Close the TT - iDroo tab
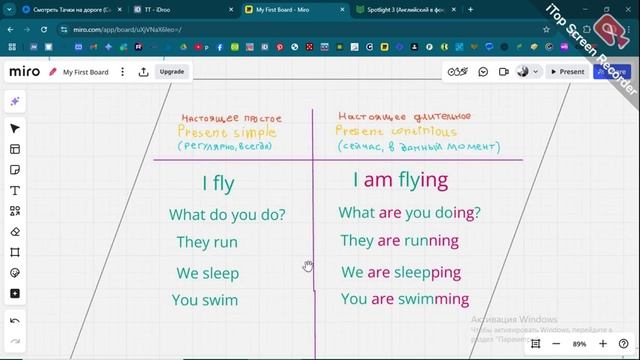The image size is (640, 360). (231, 9)
